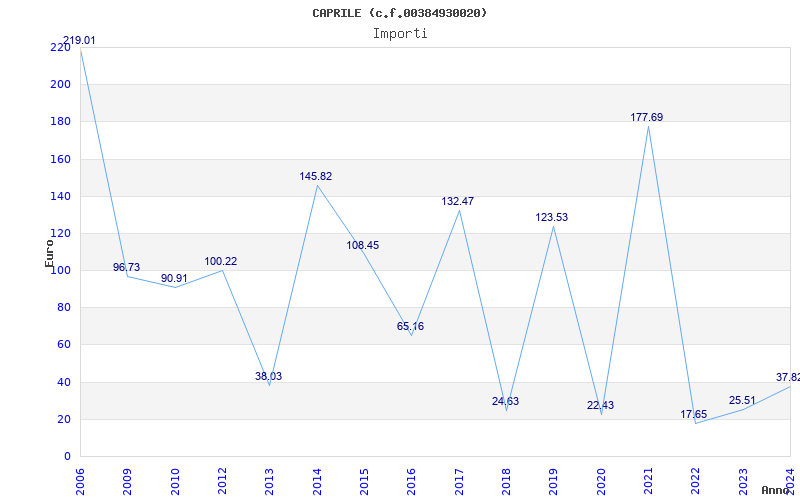Screen dimensions: 800x500
Task: Click the Importi subtitle
Action: [x=400, y=34]
